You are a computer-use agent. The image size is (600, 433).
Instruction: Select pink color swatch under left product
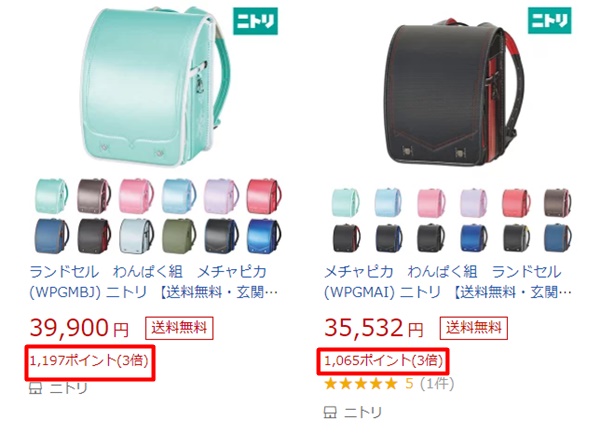(136, 196)
